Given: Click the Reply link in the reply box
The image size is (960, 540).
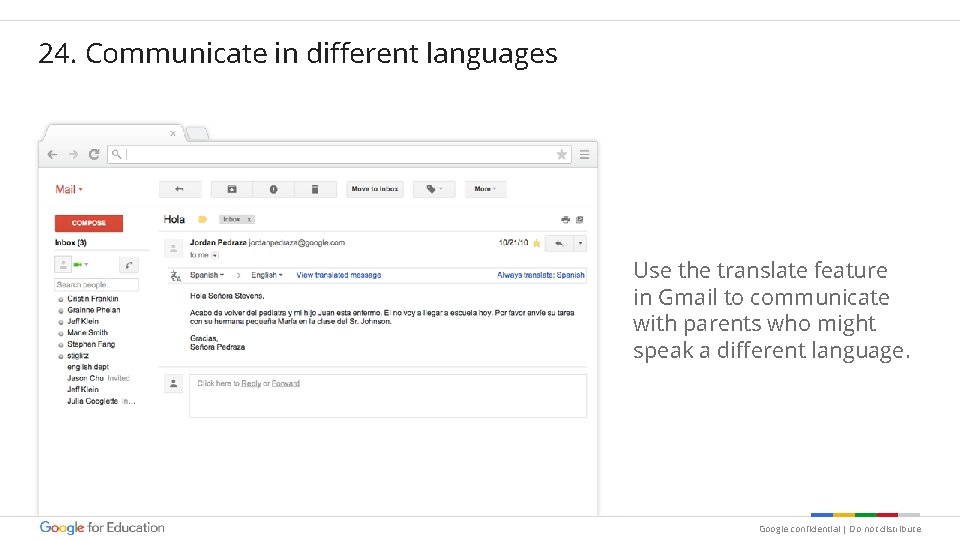Looking at the screenshot, I should click(x=251, y=383).
